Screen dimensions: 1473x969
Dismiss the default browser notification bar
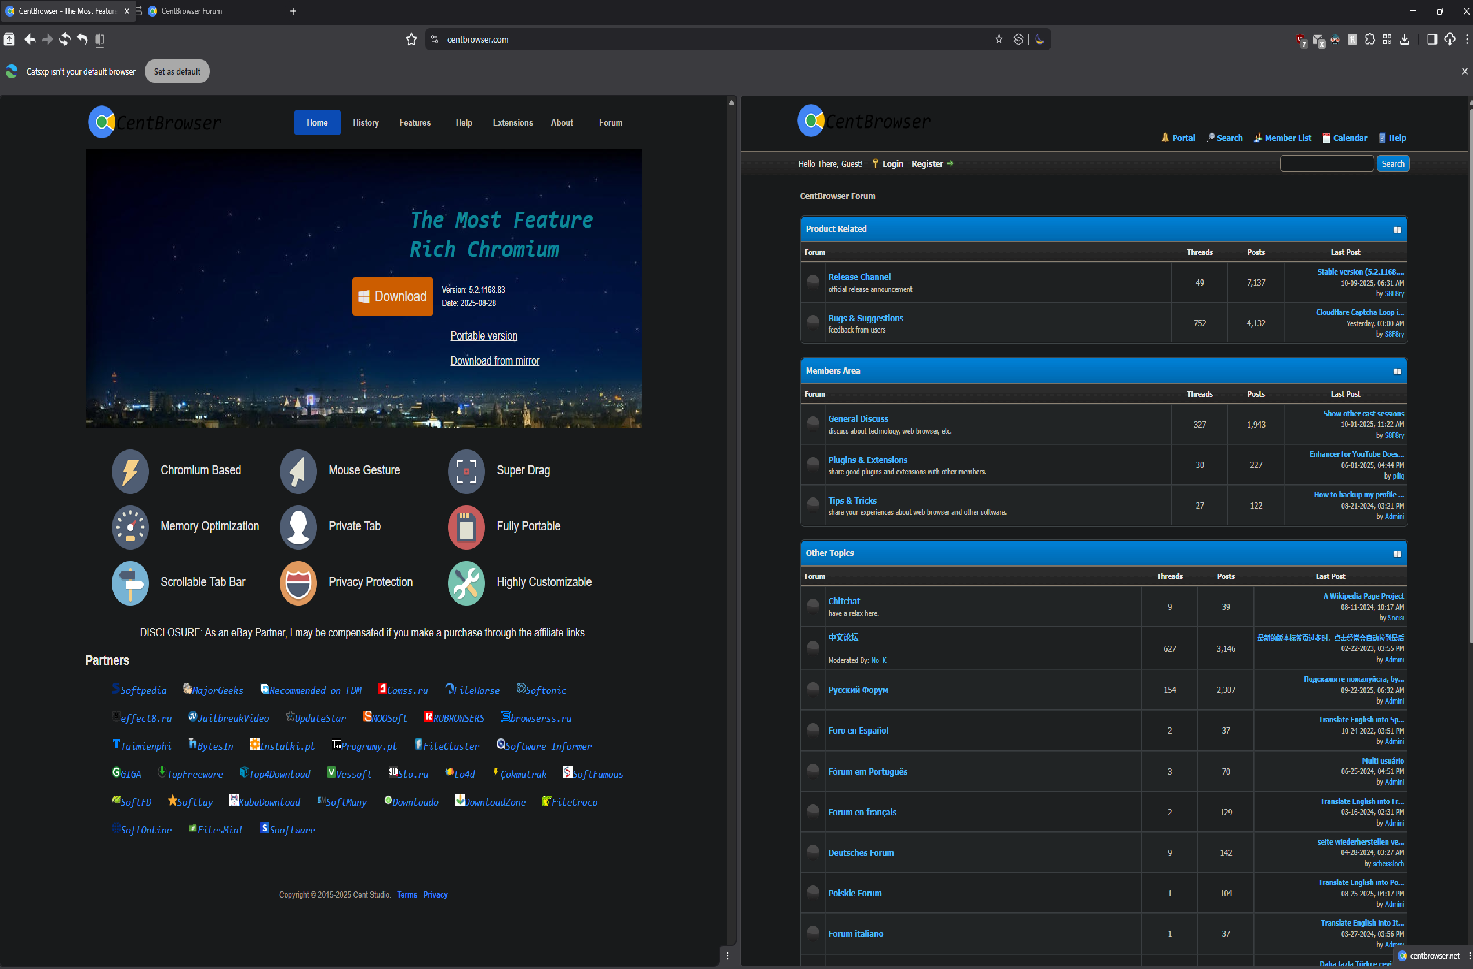point(1465,72)
